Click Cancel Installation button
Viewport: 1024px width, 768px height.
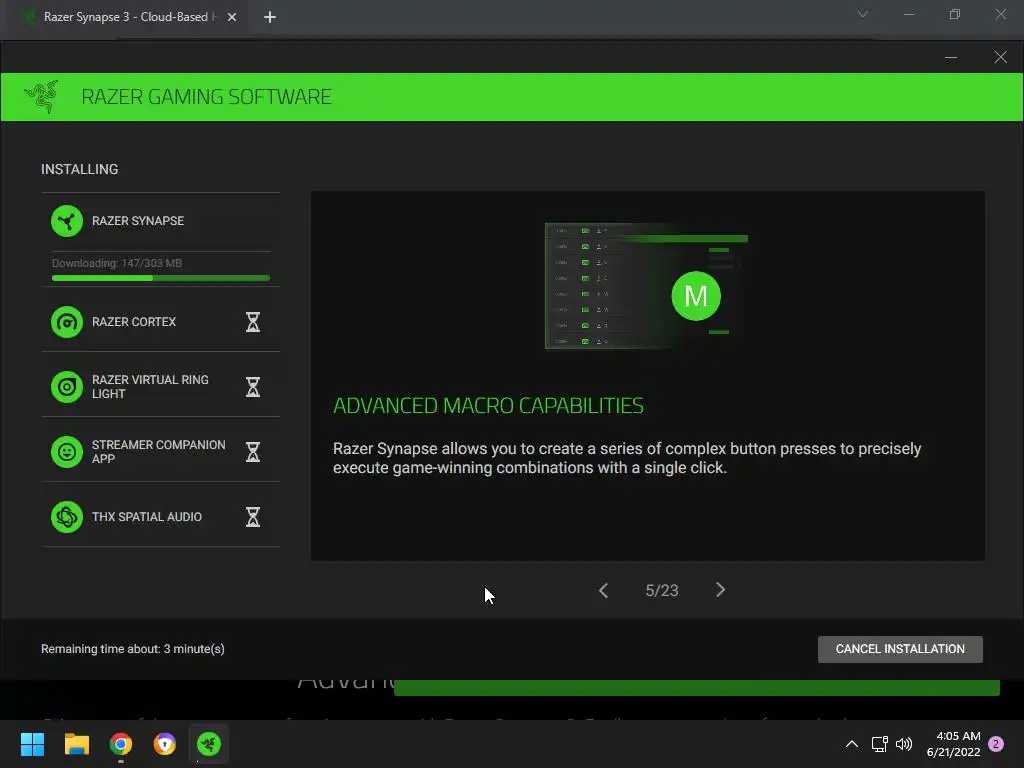point(900,649)
